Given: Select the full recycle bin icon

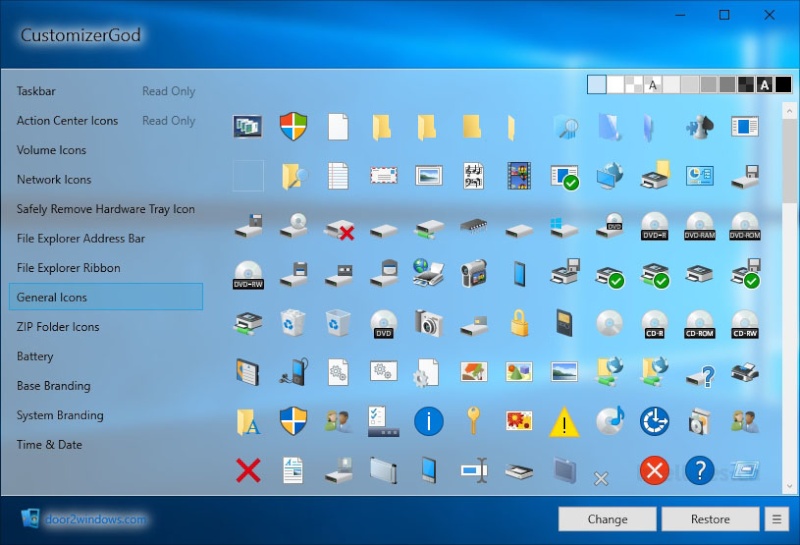Looking at the screenshot, I should (293, 323).
